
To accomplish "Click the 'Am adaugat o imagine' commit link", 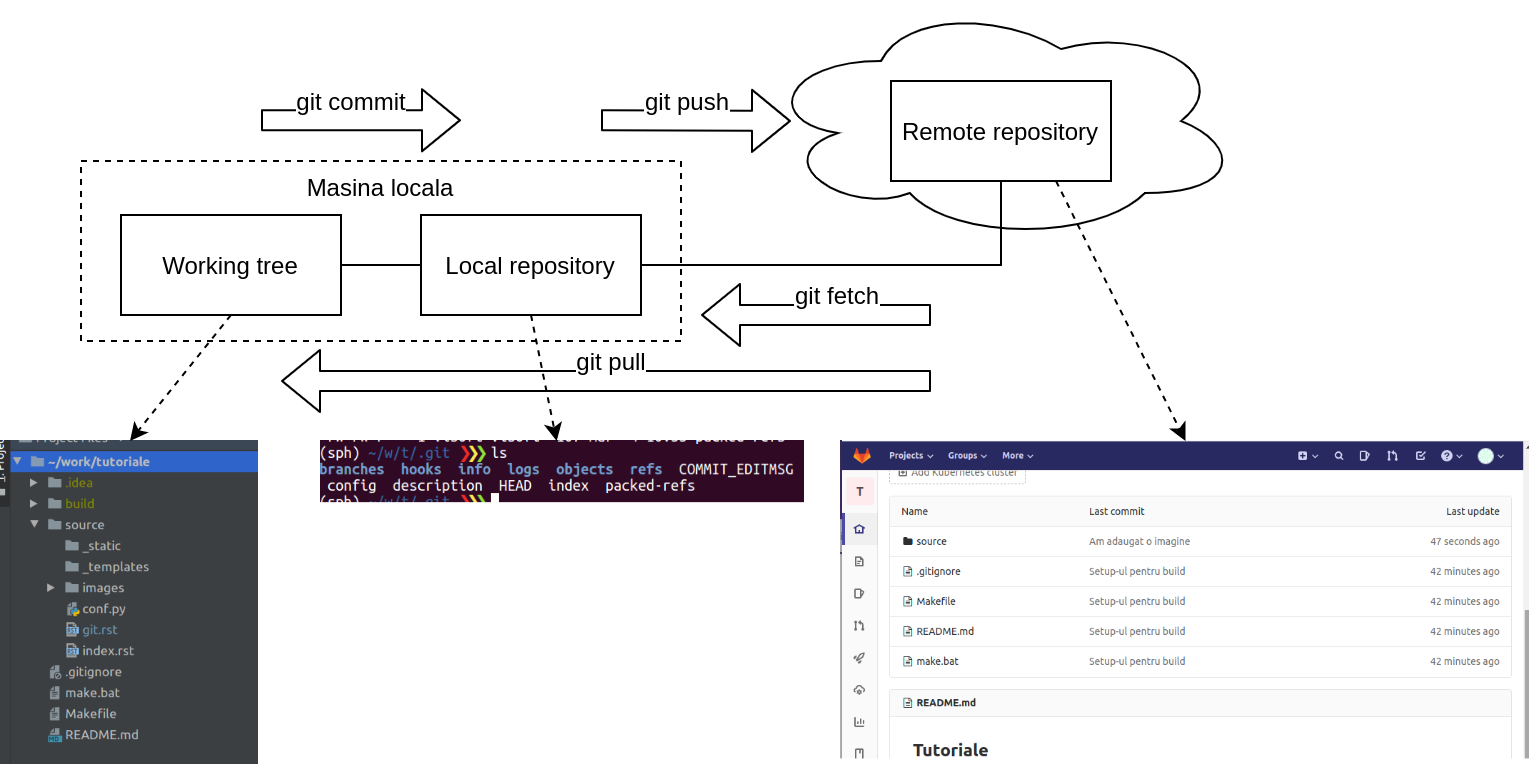I will point(1139,542).
